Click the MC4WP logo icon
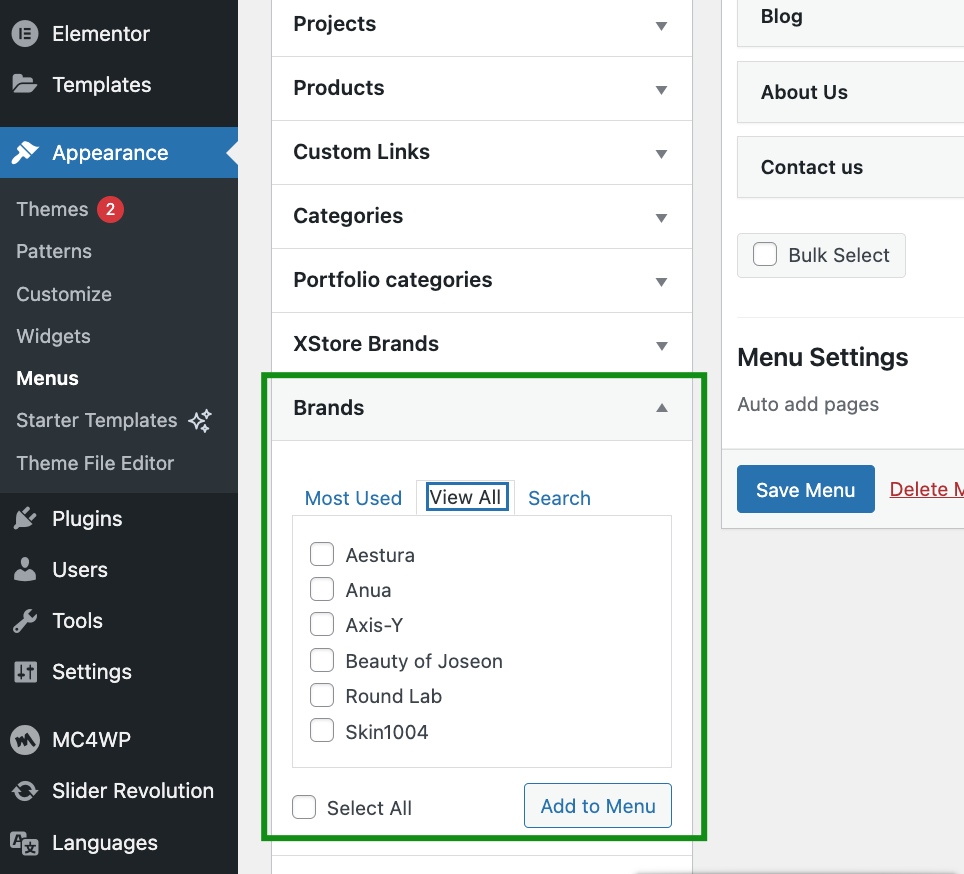 [x=25, y=740]
